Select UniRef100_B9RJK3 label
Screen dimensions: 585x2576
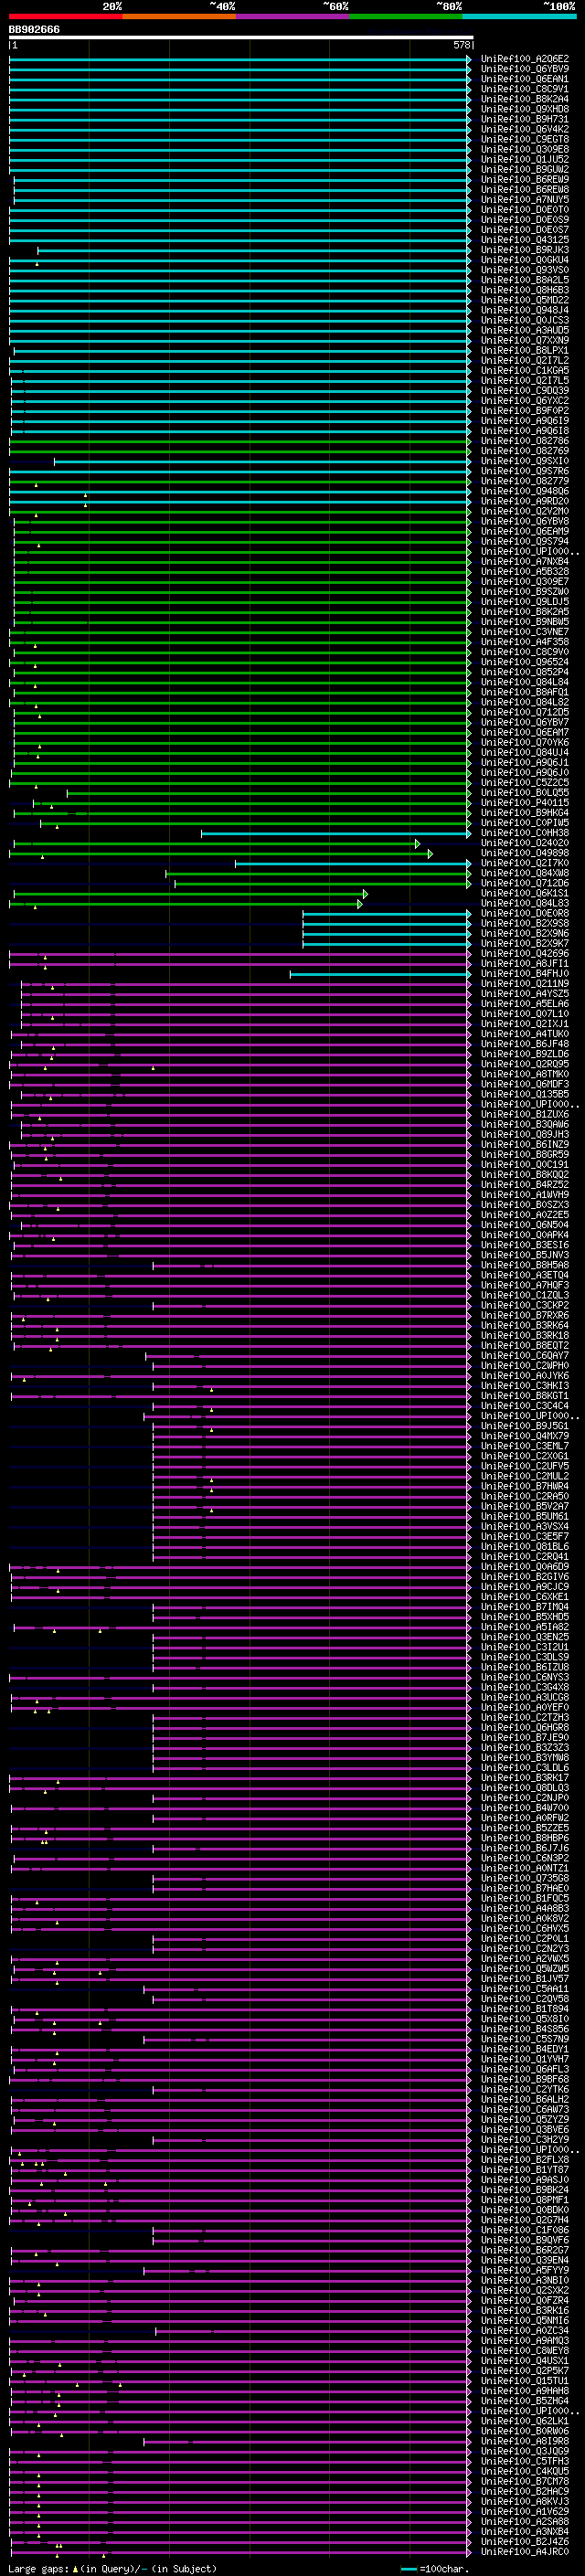coord(525,250)
